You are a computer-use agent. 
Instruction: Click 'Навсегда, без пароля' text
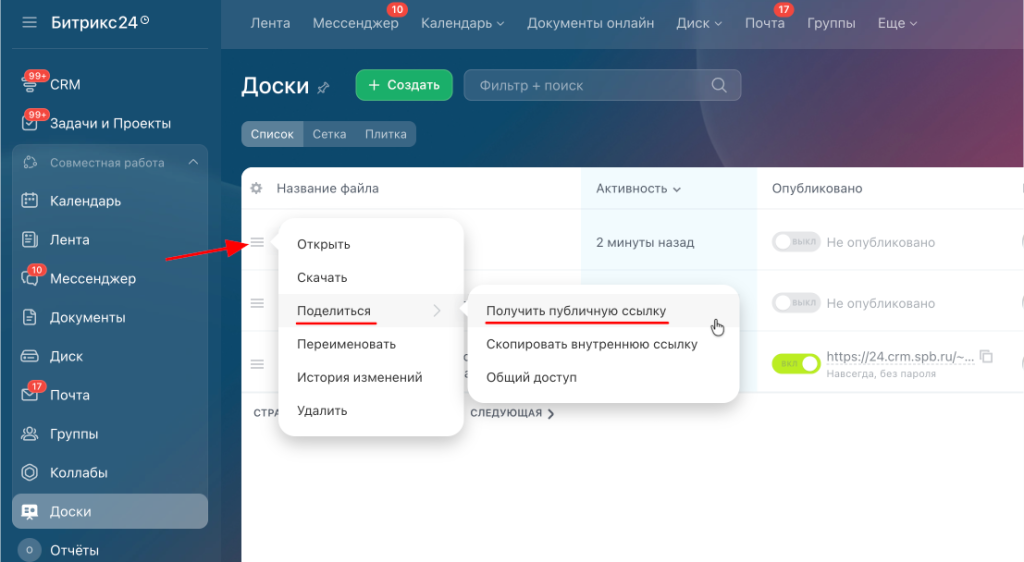(881, 374)
